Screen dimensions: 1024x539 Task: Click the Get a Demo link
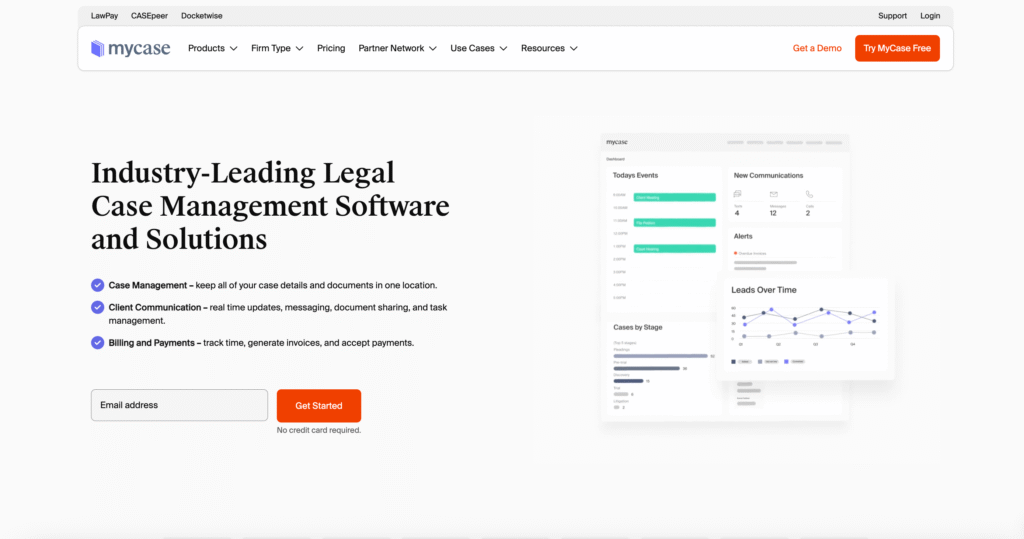click(x=817, y=48)
